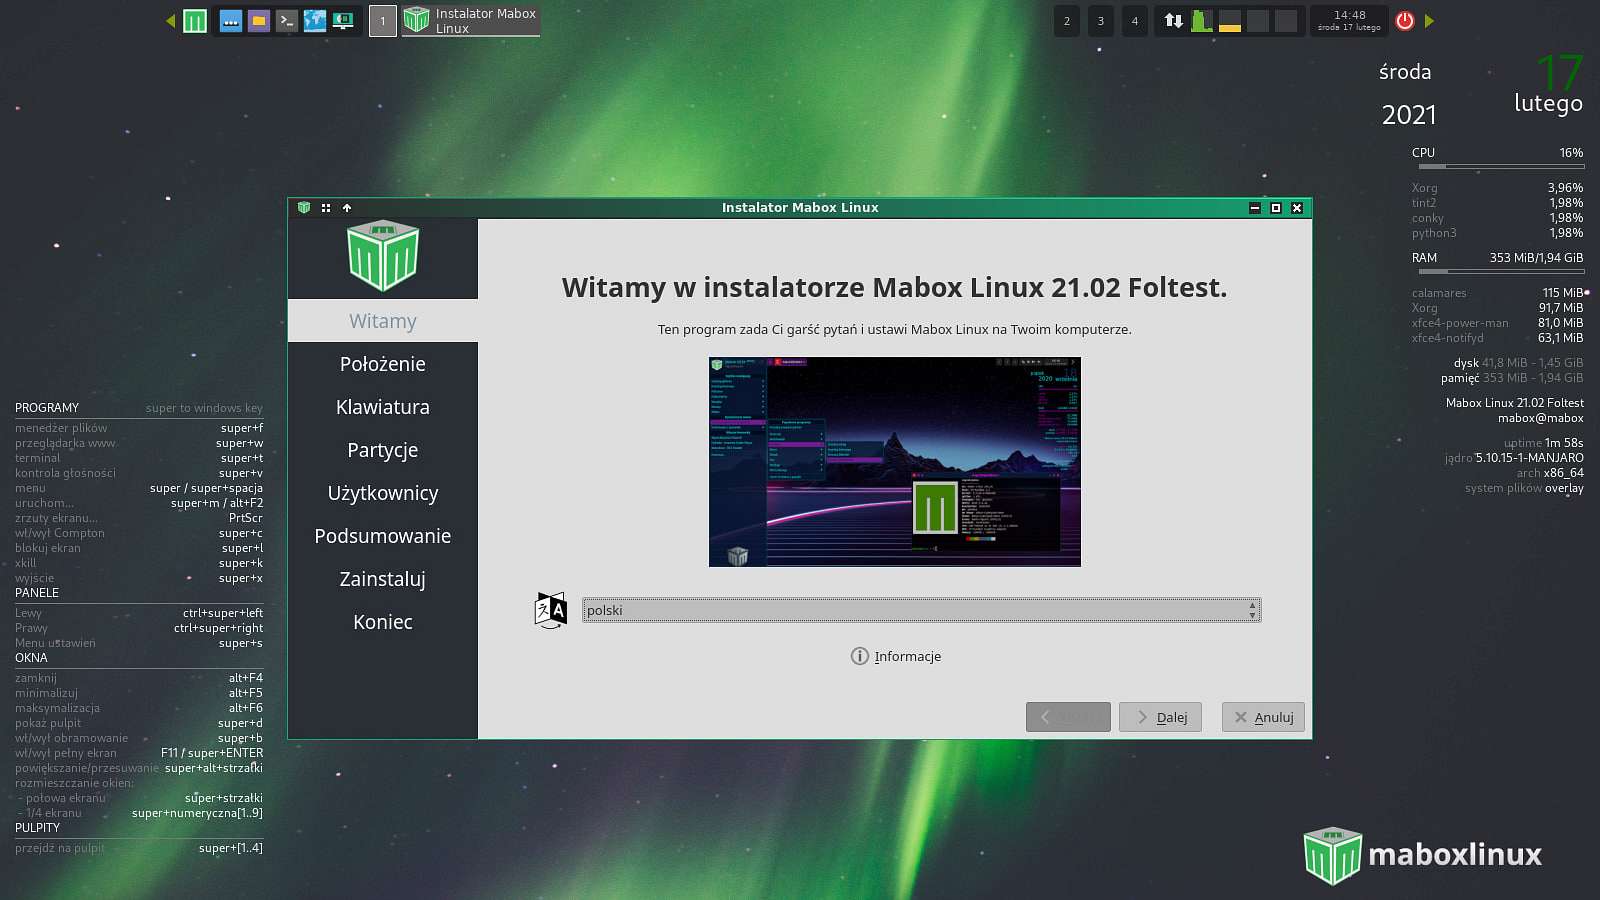The width and height of the screenshot is (1600, 900).
Task: Switch to workspace 4
Action: (1135, 21)
